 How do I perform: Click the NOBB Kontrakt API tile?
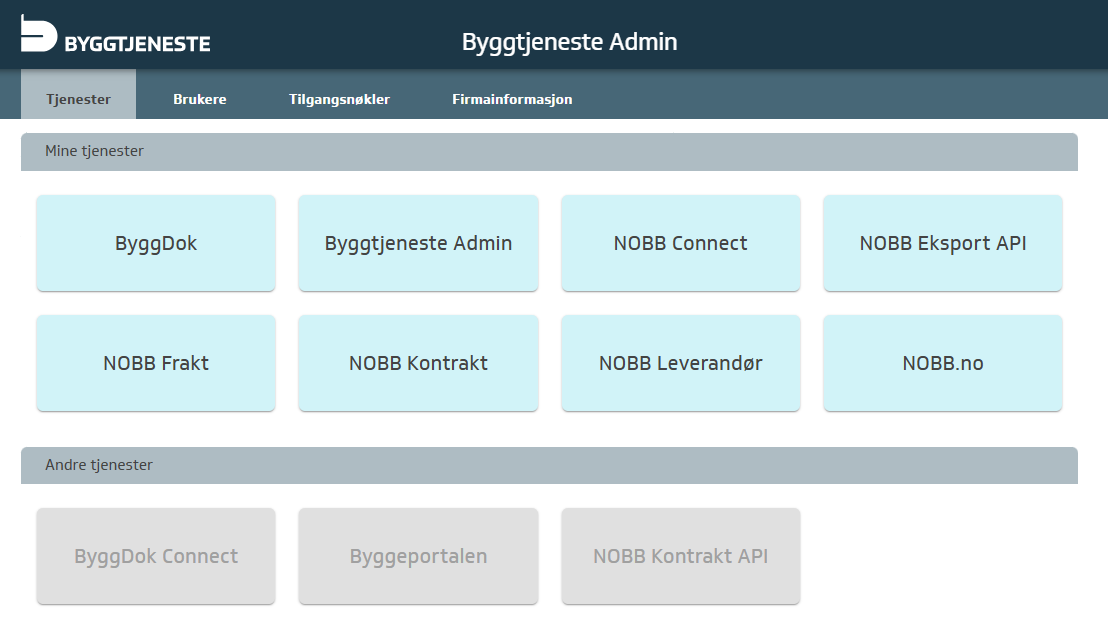[x=680, y=556]
